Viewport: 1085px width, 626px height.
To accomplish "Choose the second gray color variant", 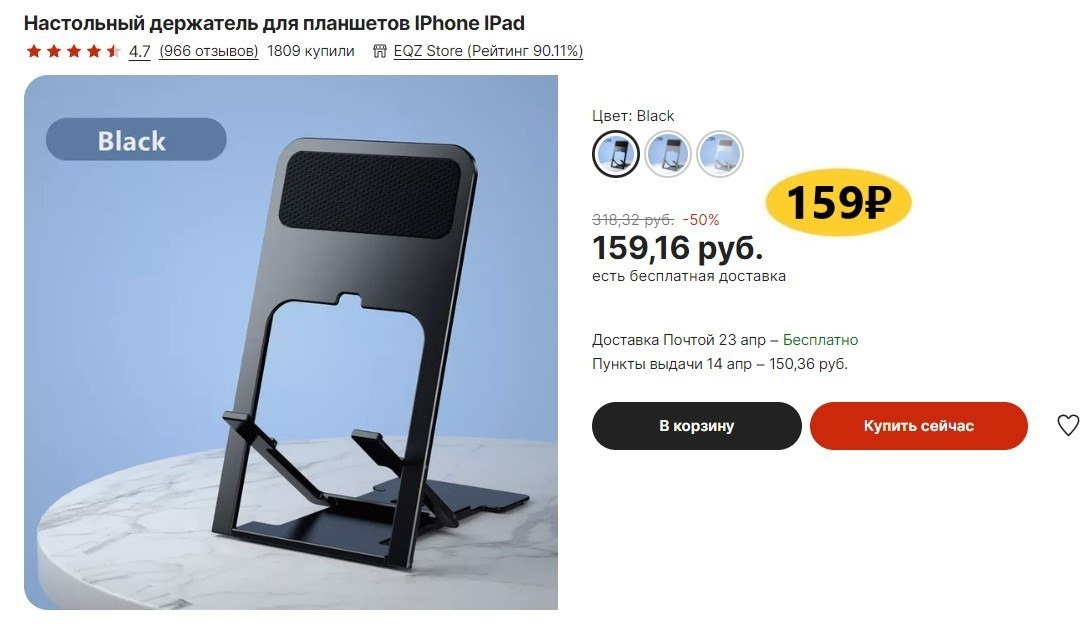I will tap(668, 154).
